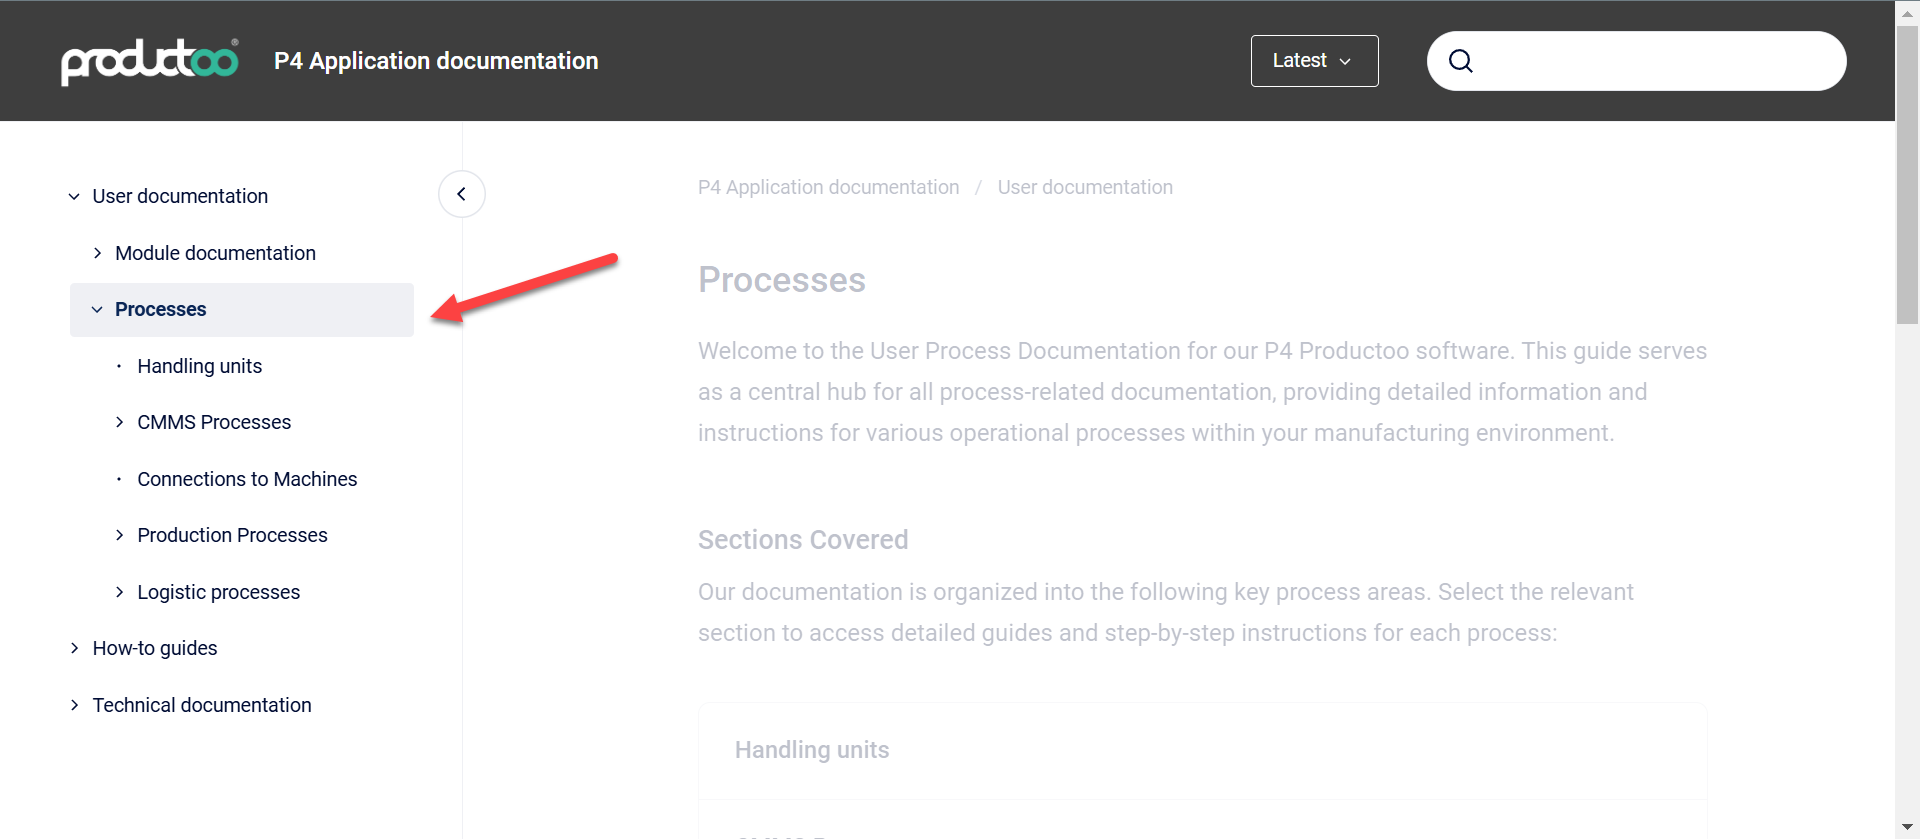Expand the Logistic processes chevron
Viewport: 1920px width, 840px height.
pos(119,593)
